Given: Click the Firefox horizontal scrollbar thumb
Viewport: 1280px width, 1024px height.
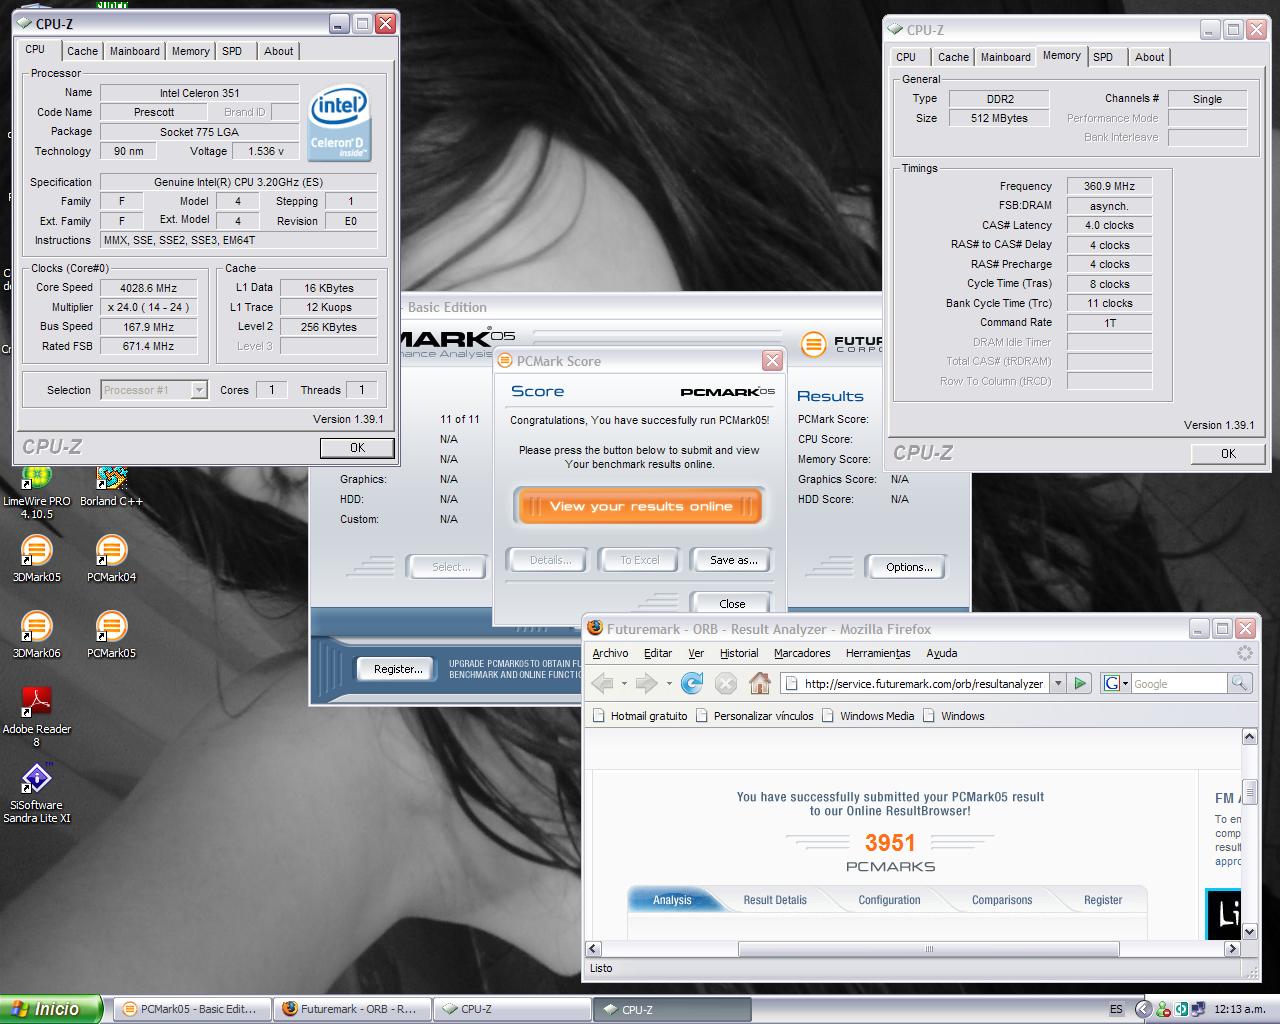Looking at the screenshot, I should (929, 949).
